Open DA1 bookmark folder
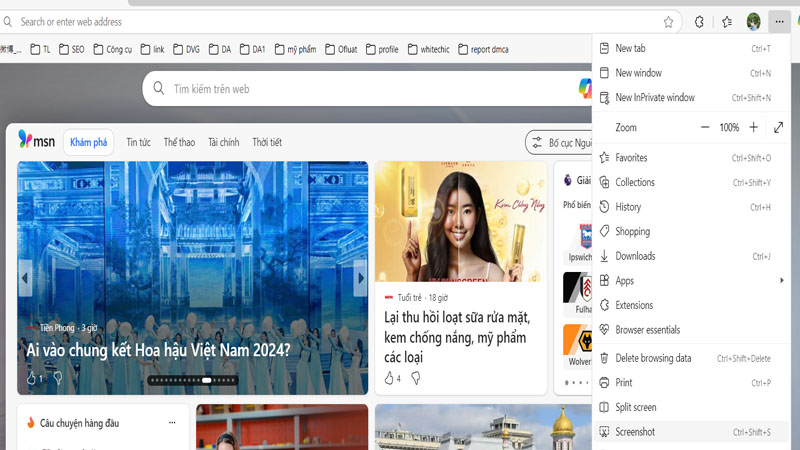Screen dimensions: 800x450 [x=253, y=49]
